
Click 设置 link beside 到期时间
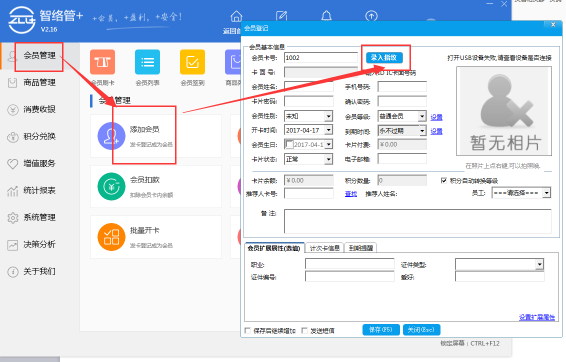pyautogui.click(x=436, y=131)
